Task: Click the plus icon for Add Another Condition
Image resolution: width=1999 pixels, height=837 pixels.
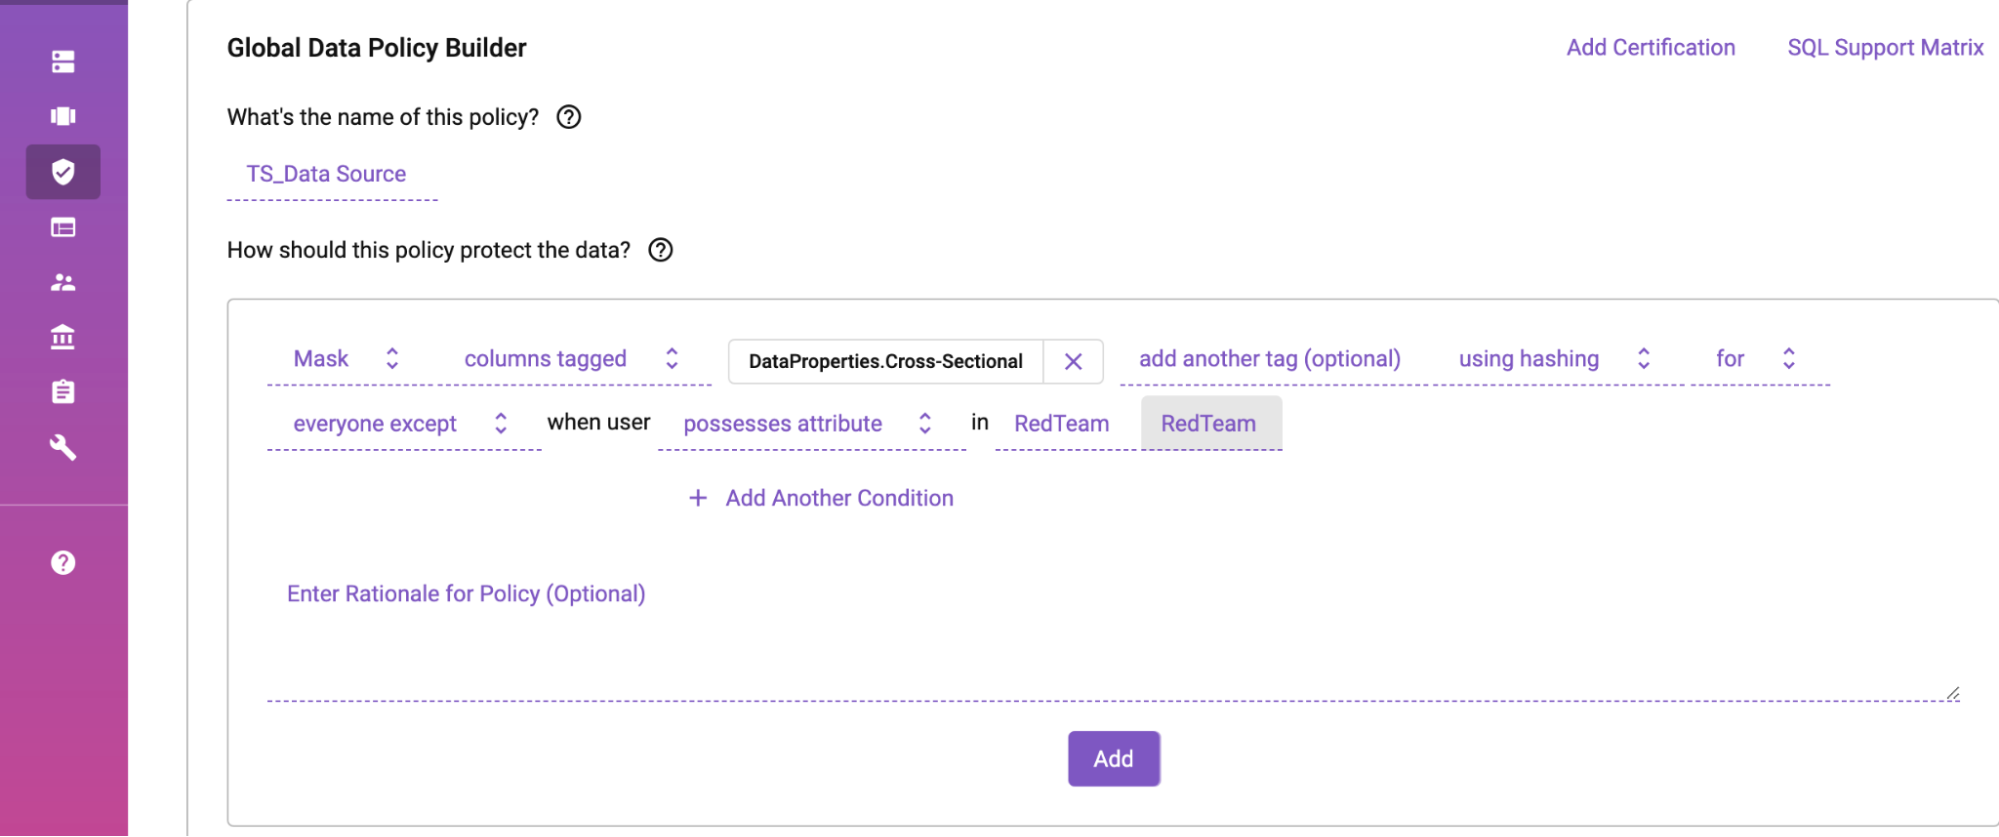Action: tap(698, 498)
